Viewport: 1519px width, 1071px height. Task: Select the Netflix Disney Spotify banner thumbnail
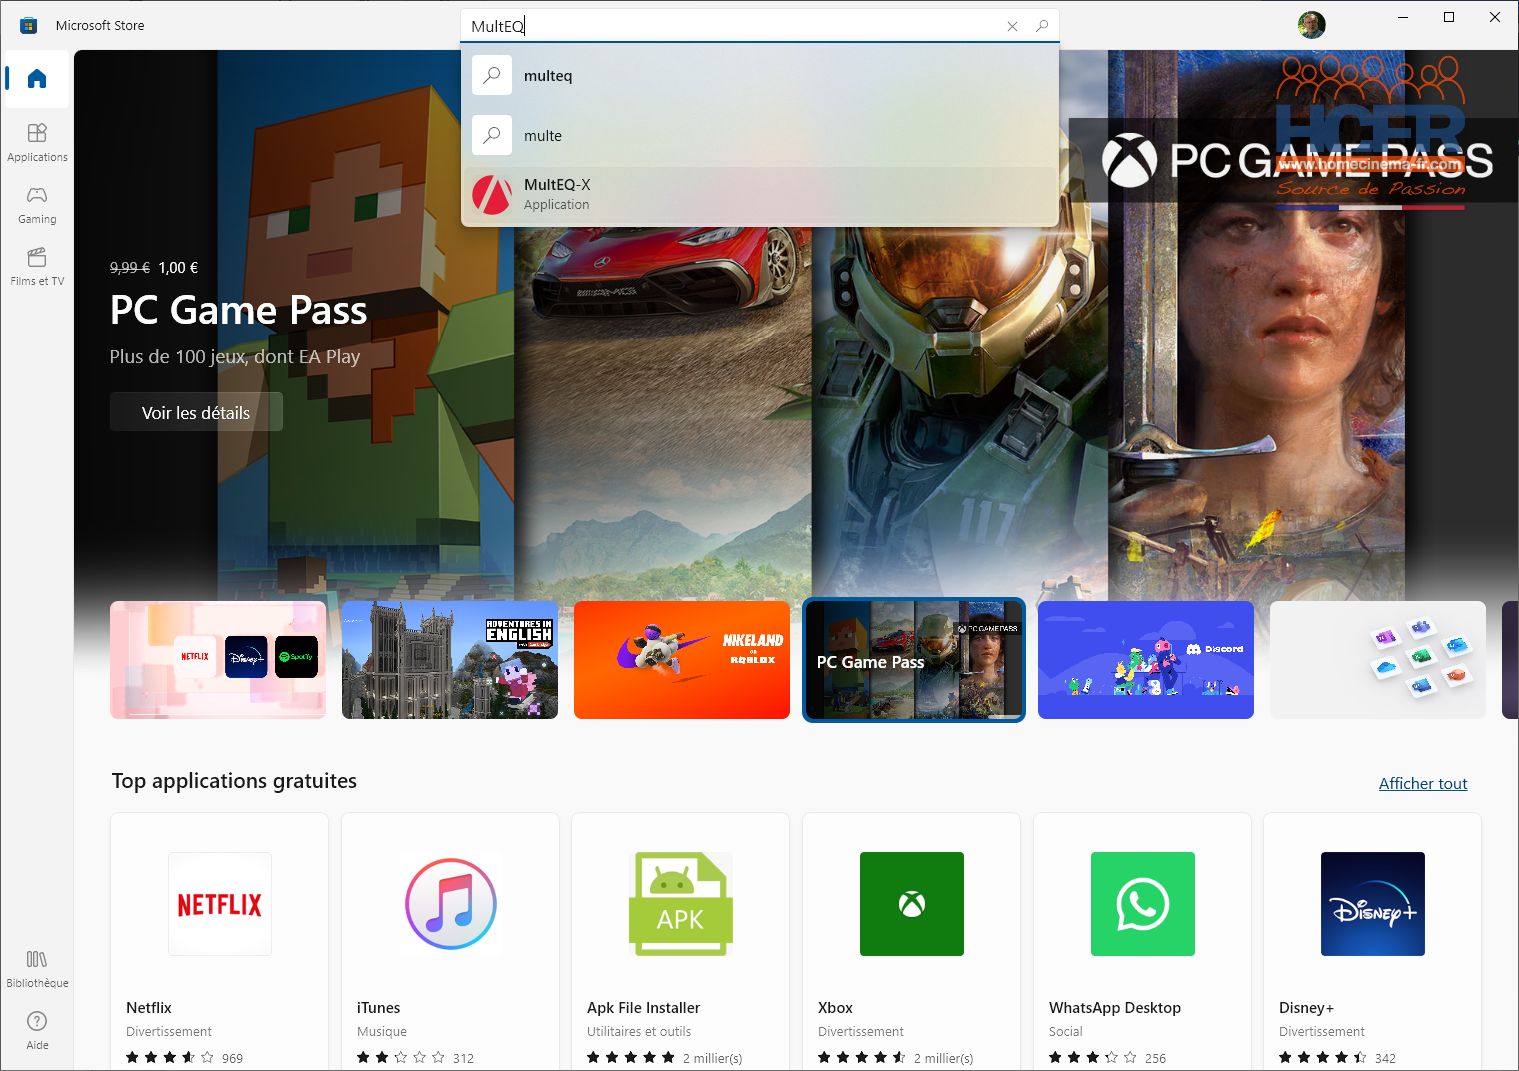(x=218, y=660)
